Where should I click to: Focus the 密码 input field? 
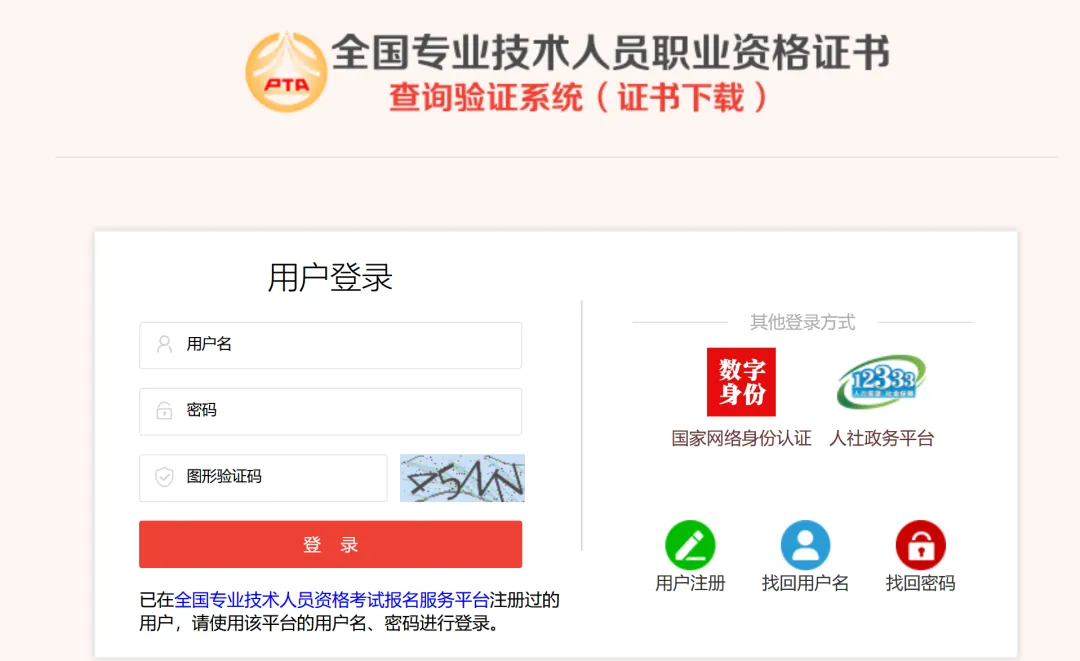(331, 411)
